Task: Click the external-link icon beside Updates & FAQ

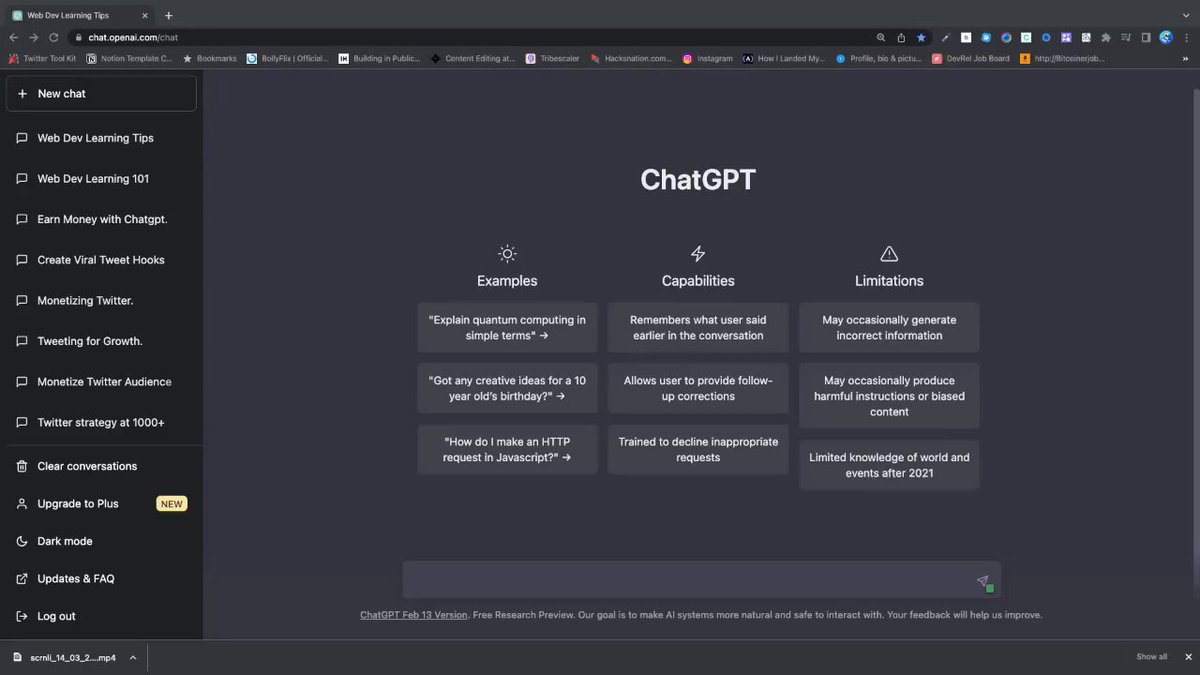Action: click(22, 579)
